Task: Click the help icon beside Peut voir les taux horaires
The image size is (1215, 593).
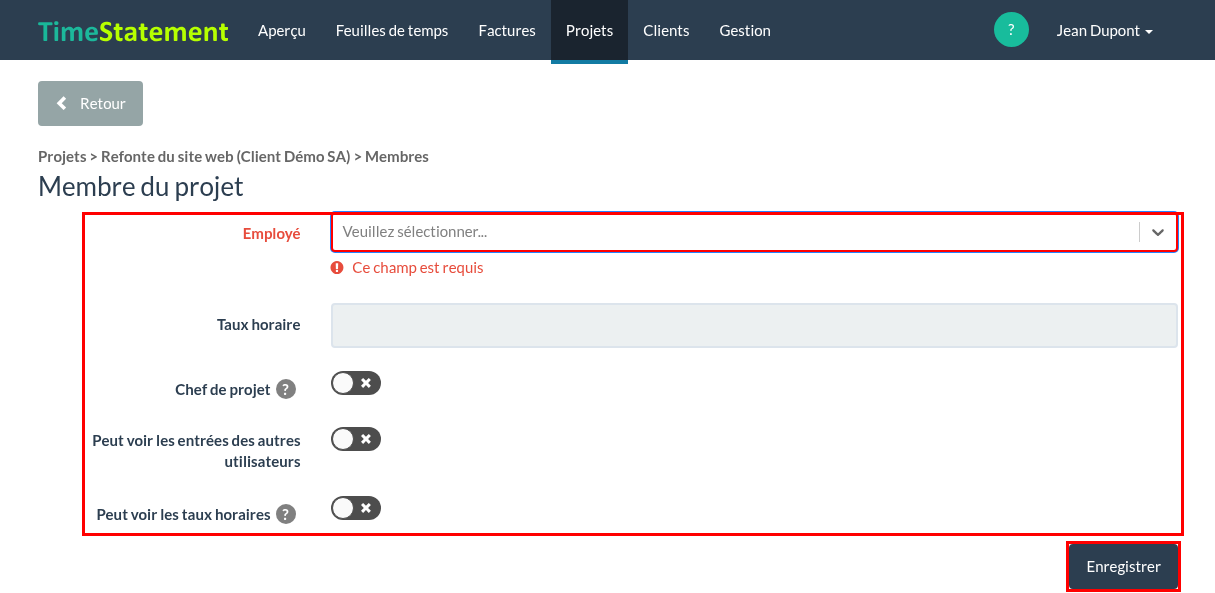Action: [x=286, y=515]
